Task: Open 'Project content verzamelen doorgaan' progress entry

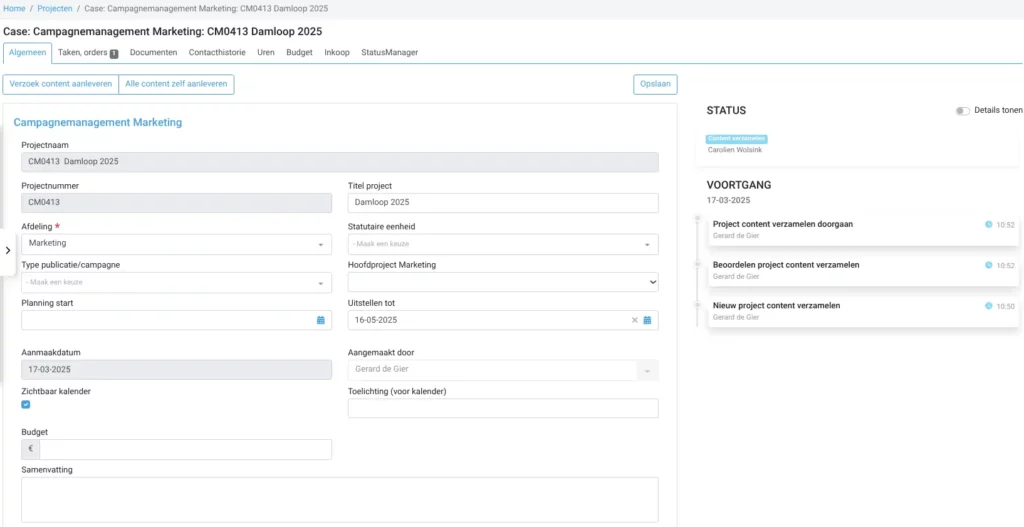Action: coord(863,231)
